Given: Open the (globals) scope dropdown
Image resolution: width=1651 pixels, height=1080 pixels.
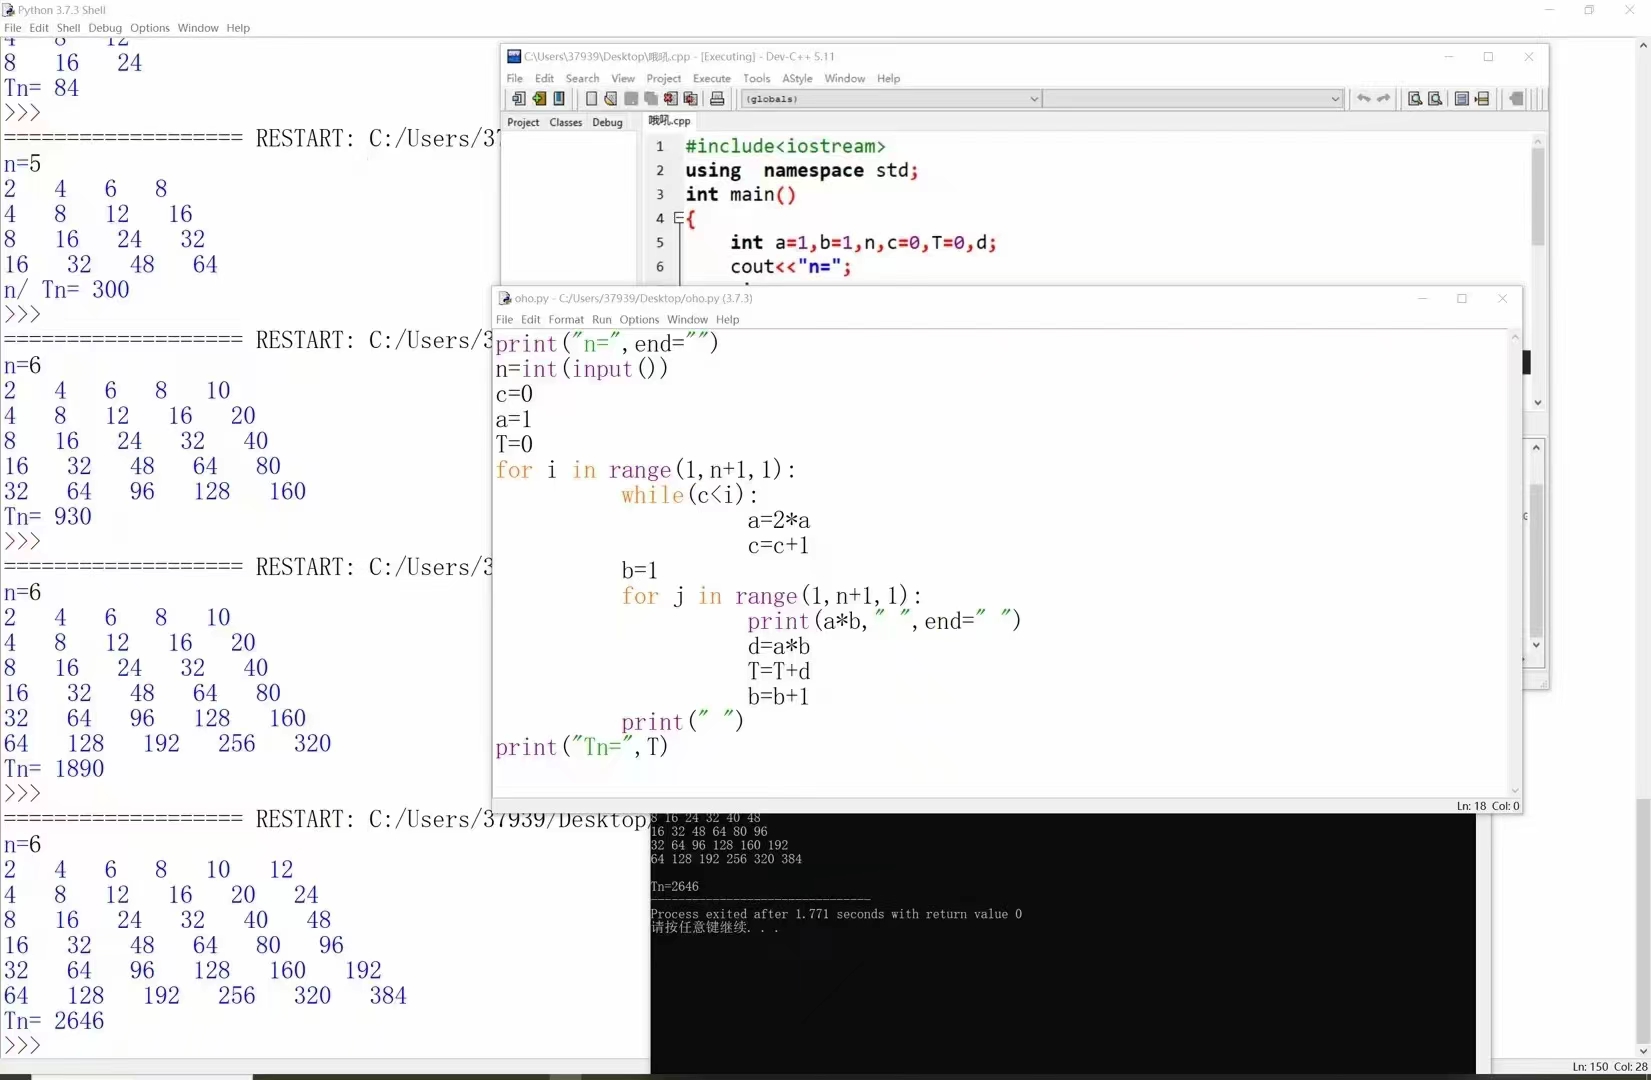Looking at the screenshot, I should click(x=892, y=99).
